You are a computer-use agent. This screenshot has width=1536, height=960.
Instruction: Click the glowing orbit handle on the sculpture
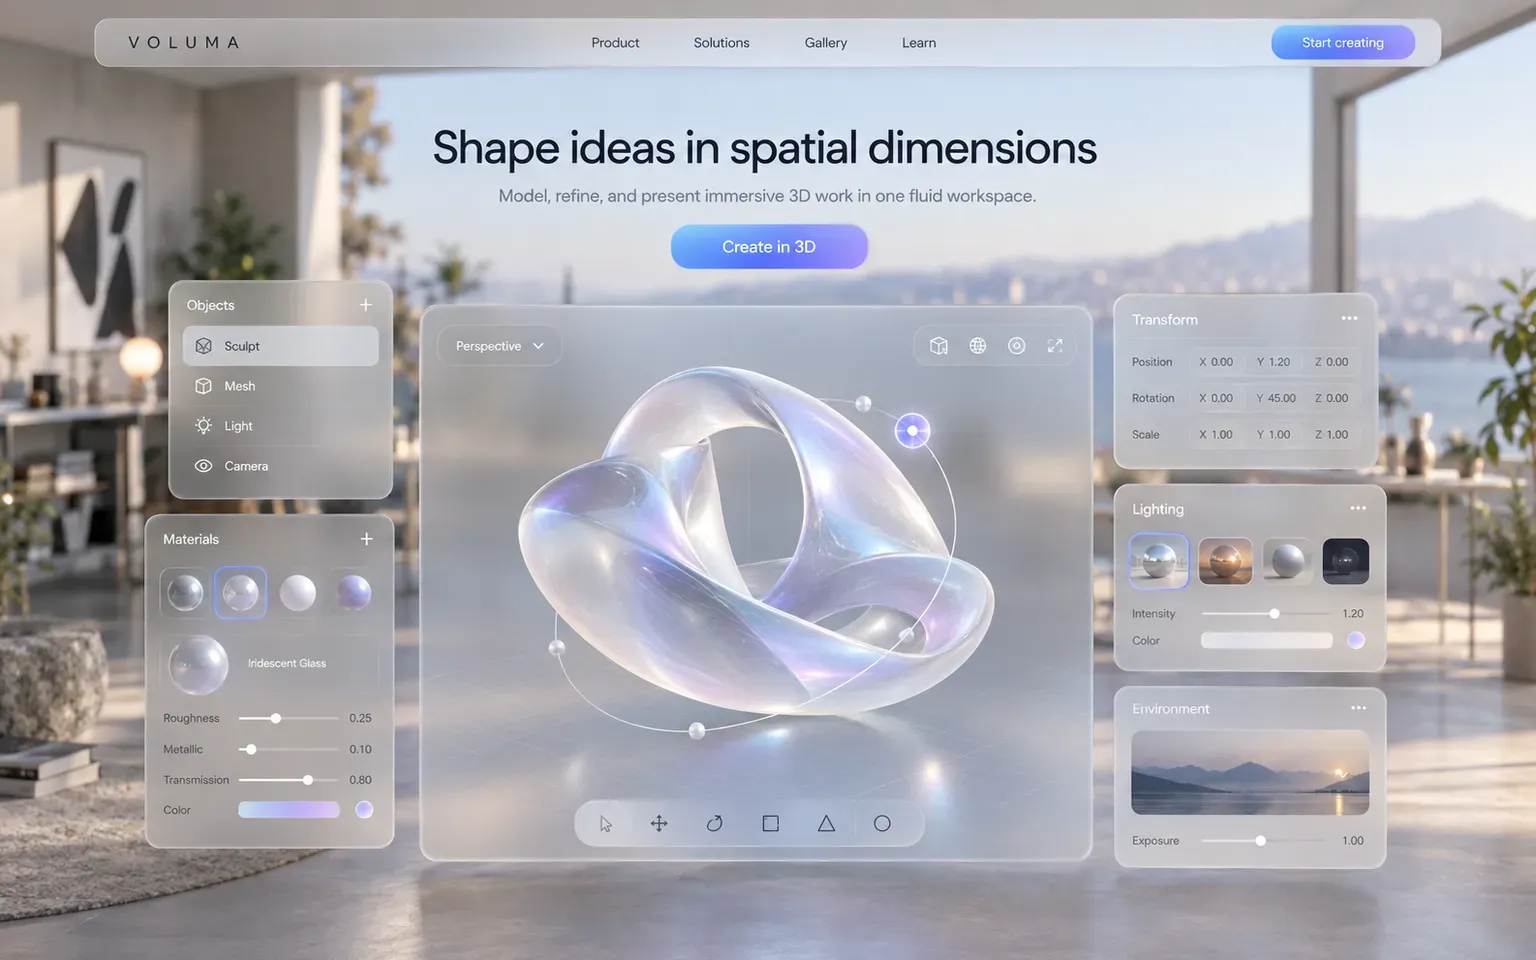(x=912, y=431)
